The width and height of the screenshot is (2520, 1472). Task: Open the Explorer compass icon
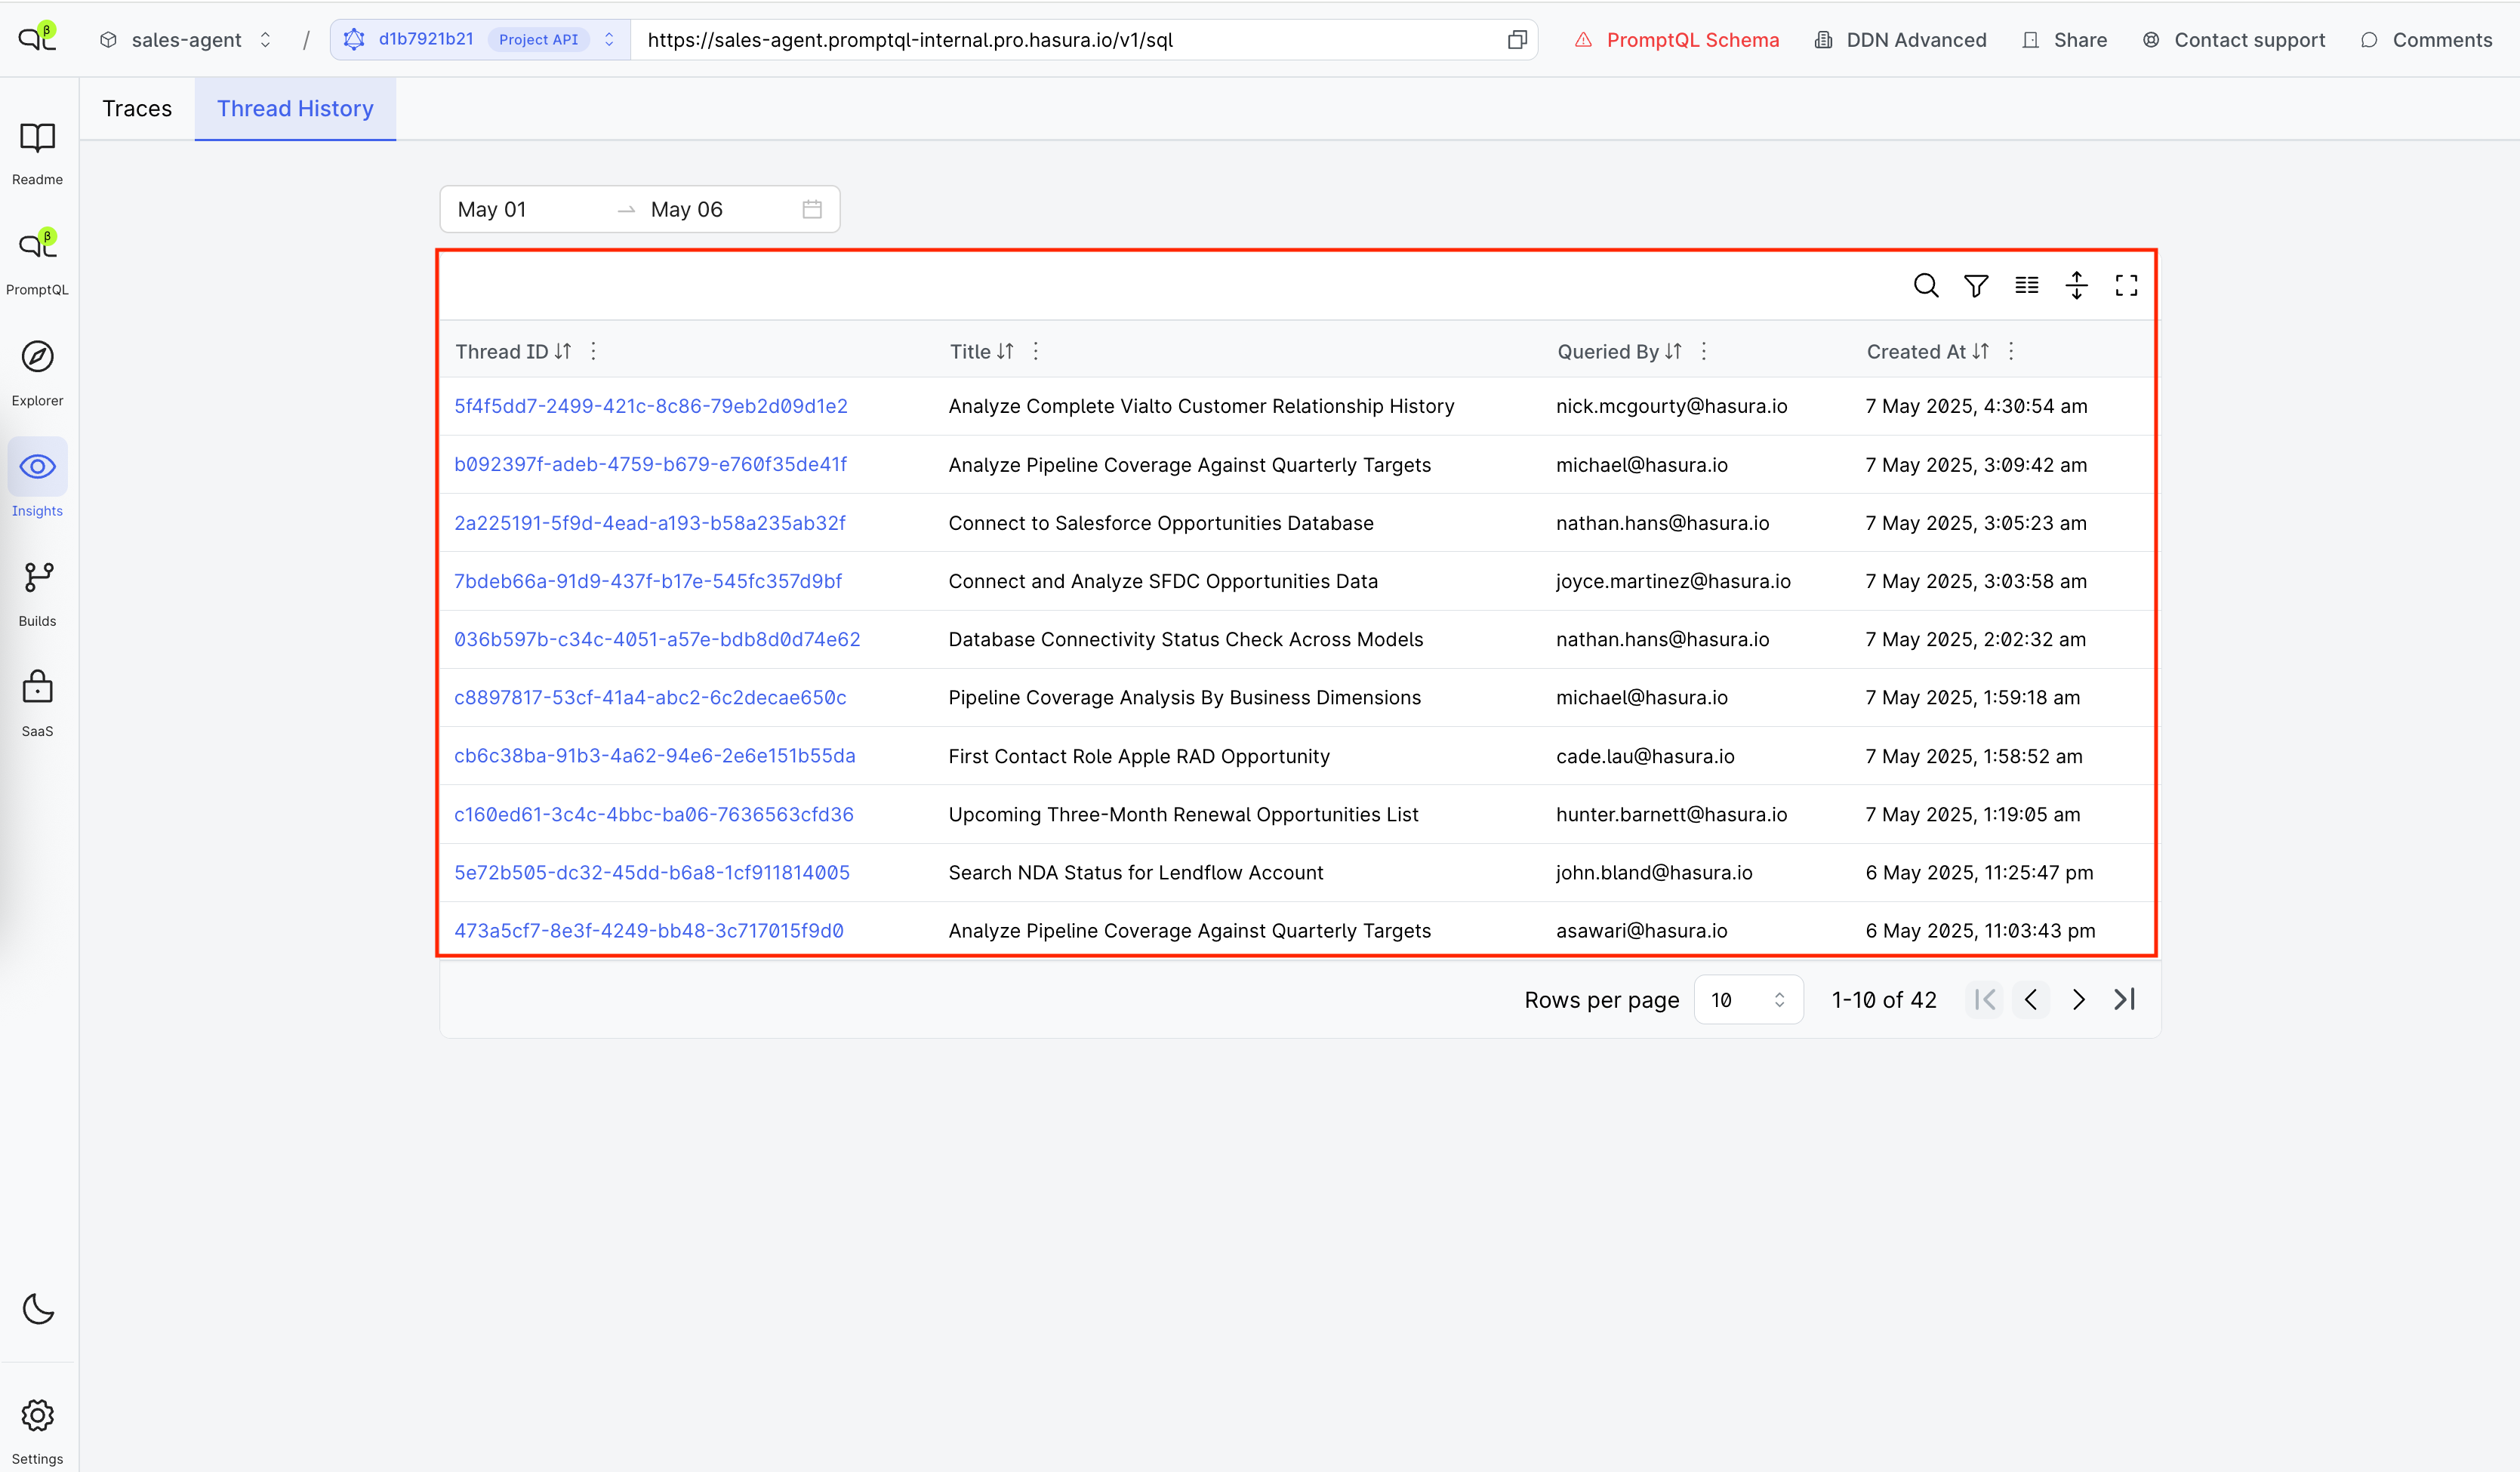pyautogui.click(x=37, y=356)
